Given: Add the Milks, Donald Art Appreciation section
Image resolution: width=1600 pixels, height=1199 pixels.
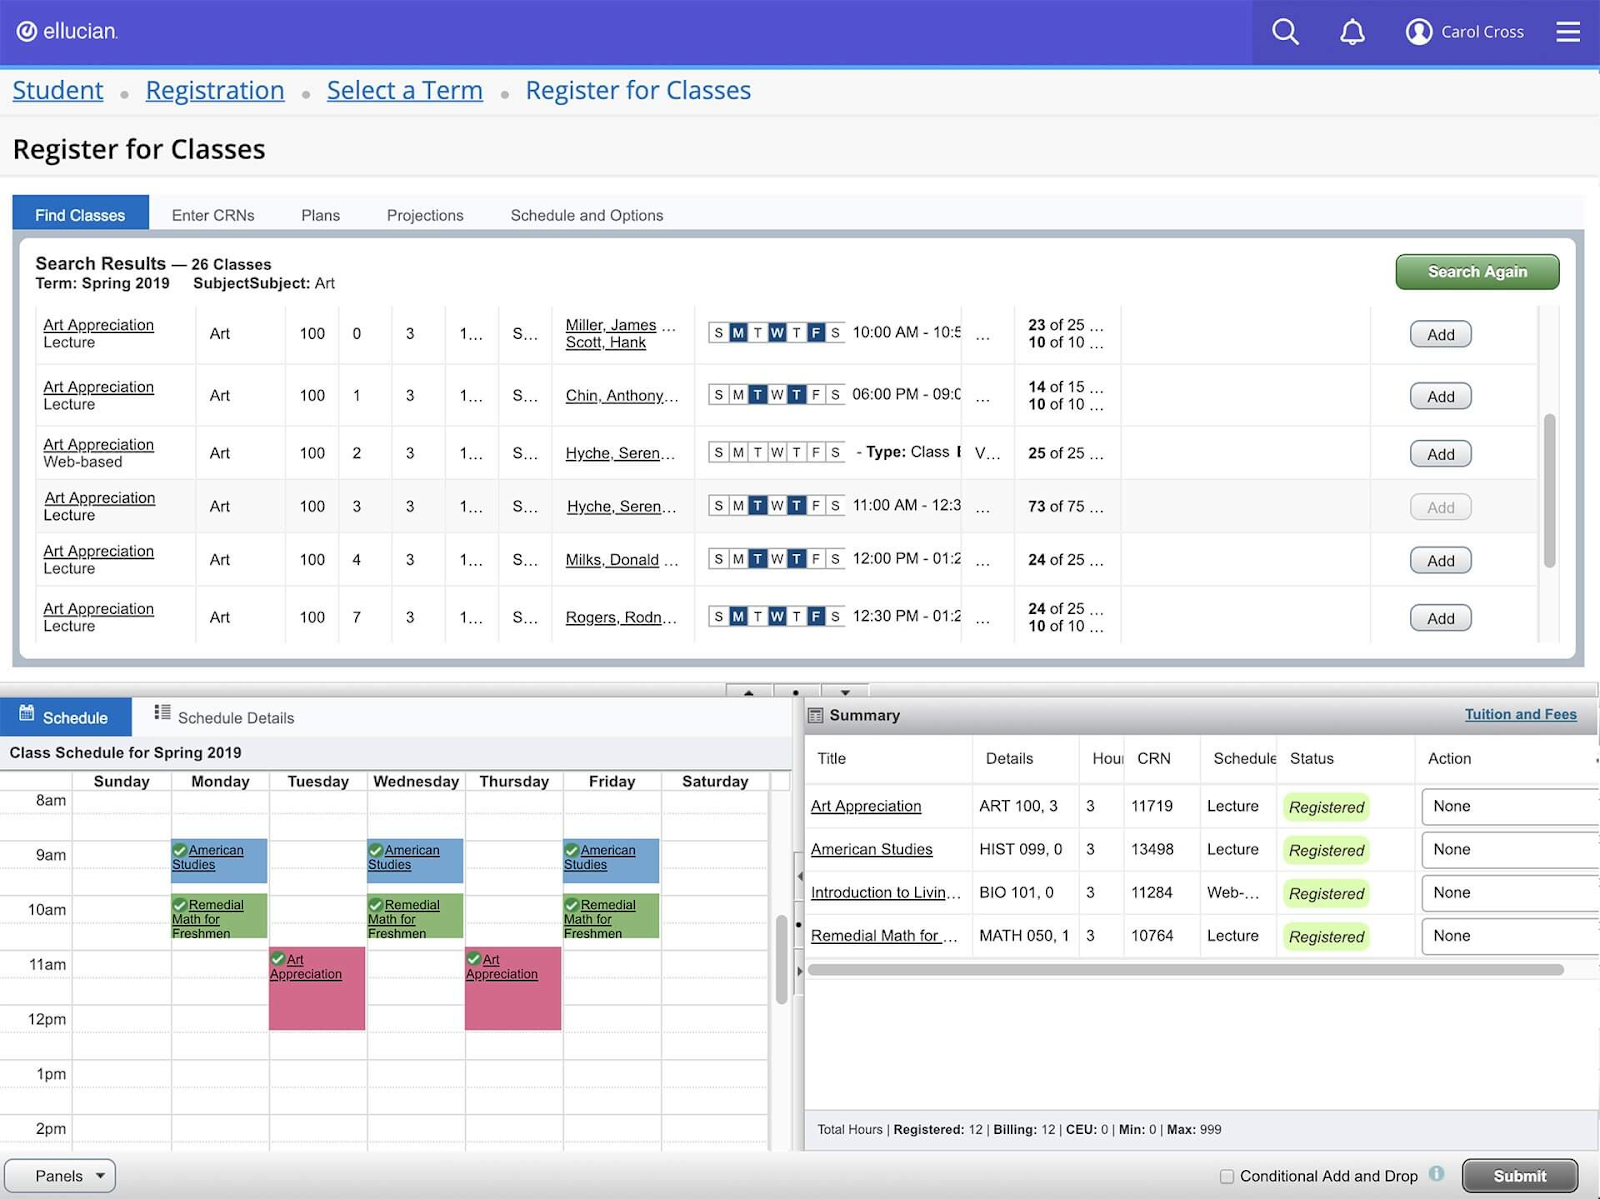Looking at the screenshot, I should click(x=1440, y=561).
